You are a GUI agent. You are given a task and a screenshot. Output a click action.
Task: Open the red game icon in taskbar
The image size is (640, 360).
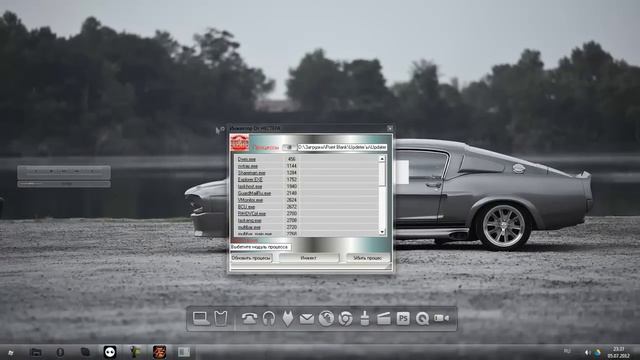159,352
